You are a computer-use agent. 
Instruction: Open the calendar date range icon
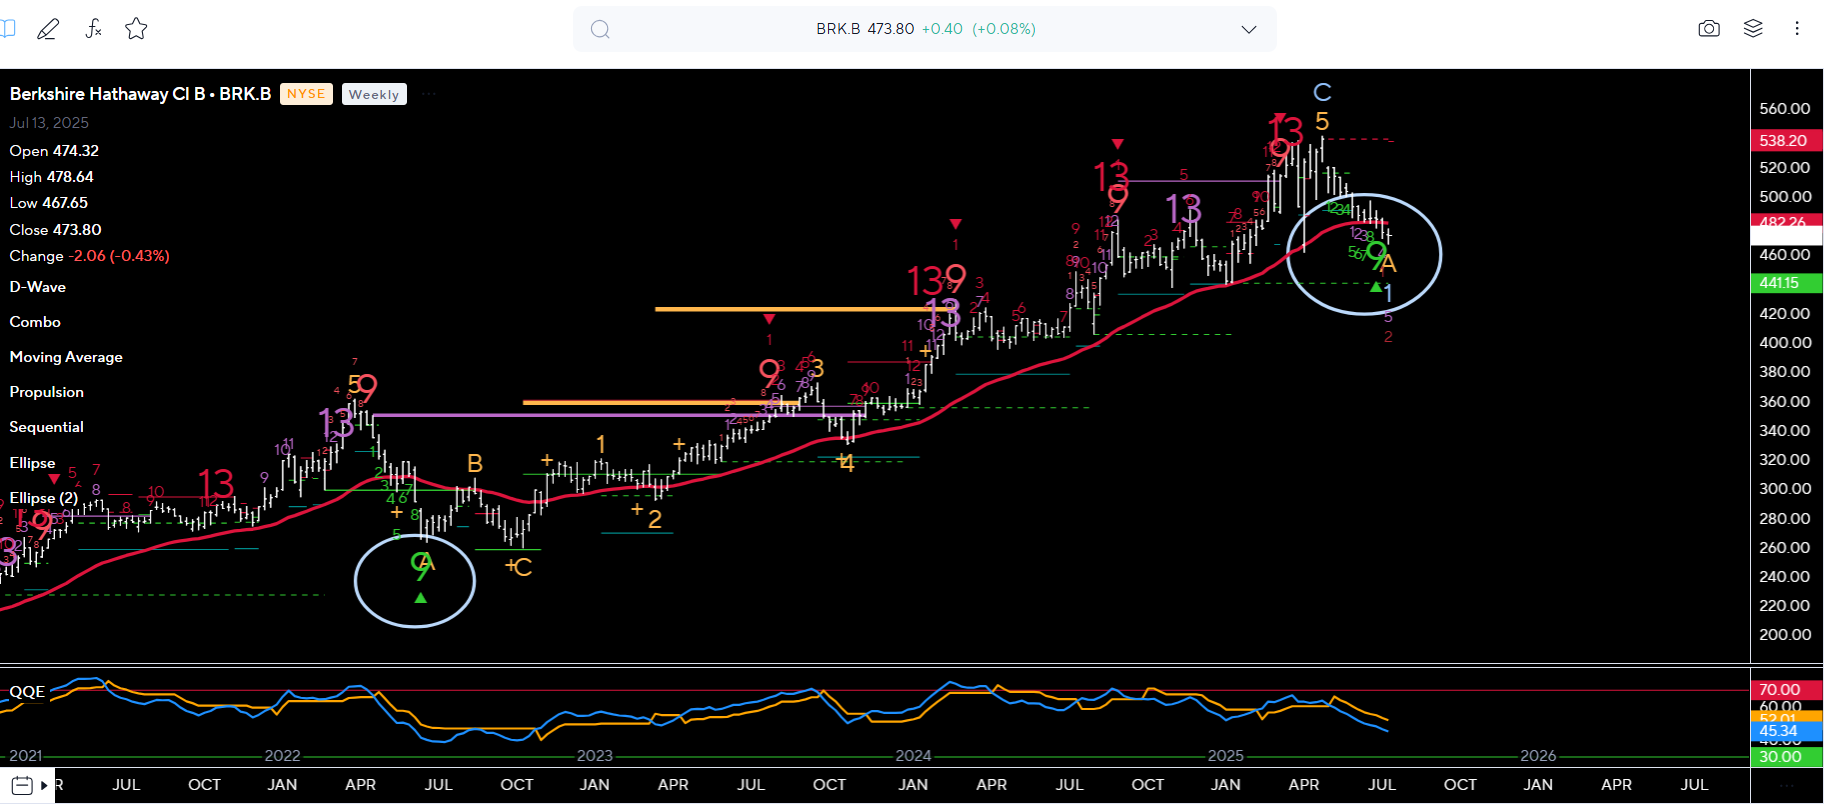(x=22, y=785)
